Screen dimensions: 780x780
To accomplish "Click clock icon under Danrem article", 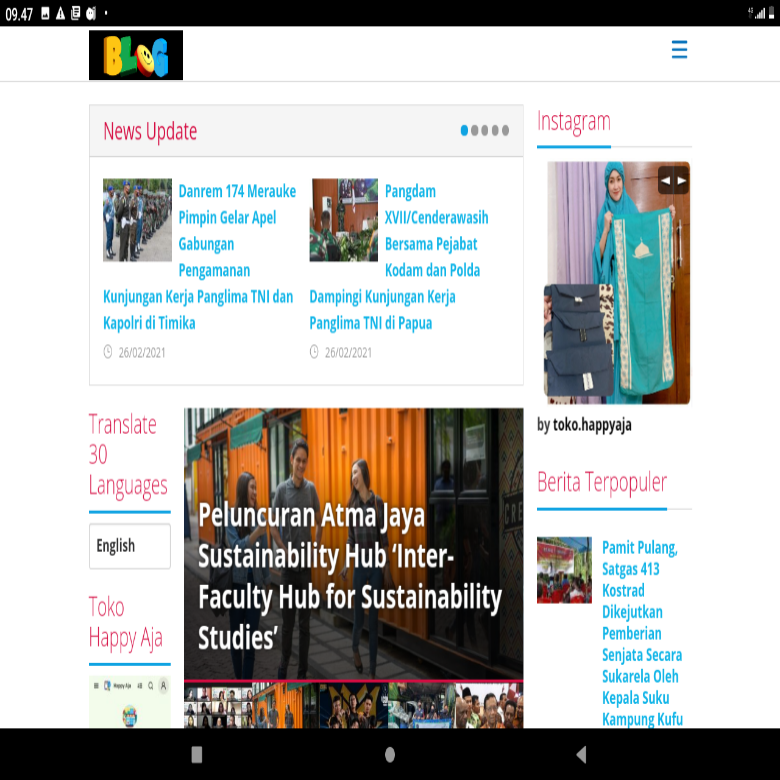I will click(107, 352).
